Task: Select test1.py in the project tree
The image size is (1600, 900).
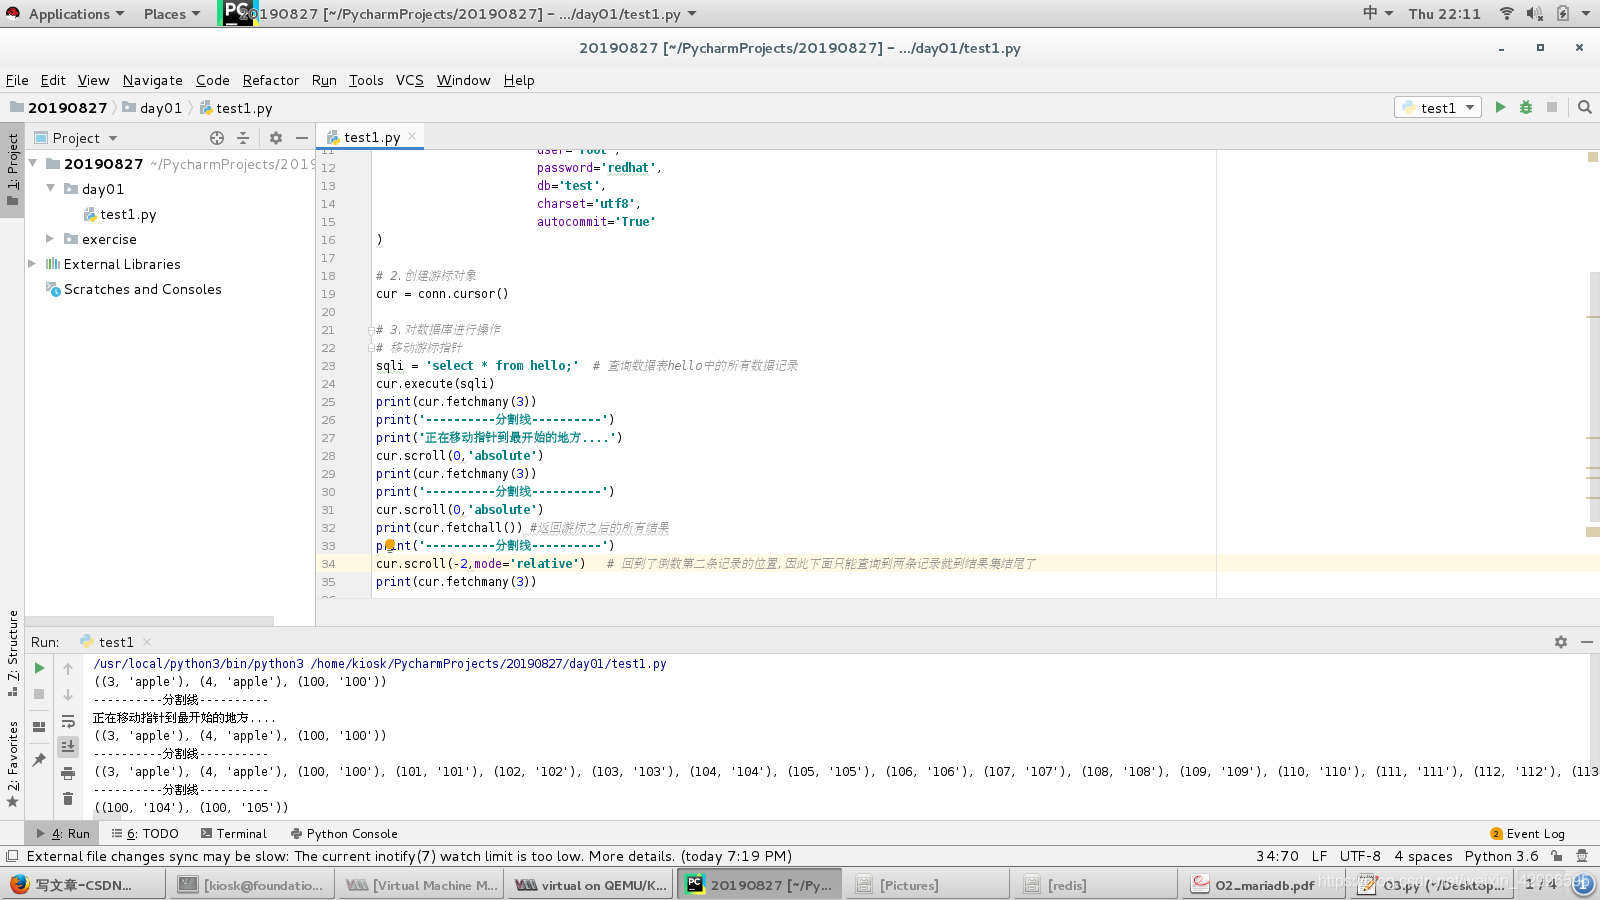Action: coord(128,214)
